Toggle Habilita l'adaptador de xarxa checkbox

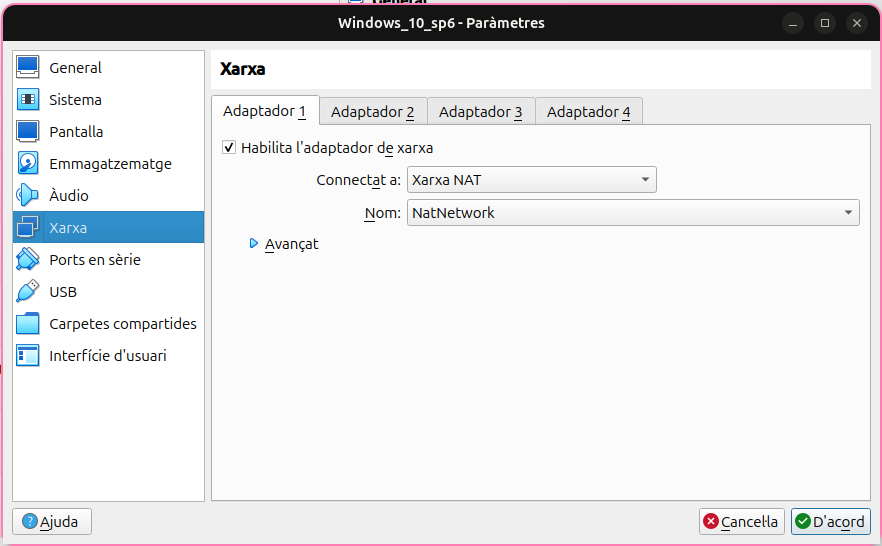click(x=229, y=148)
